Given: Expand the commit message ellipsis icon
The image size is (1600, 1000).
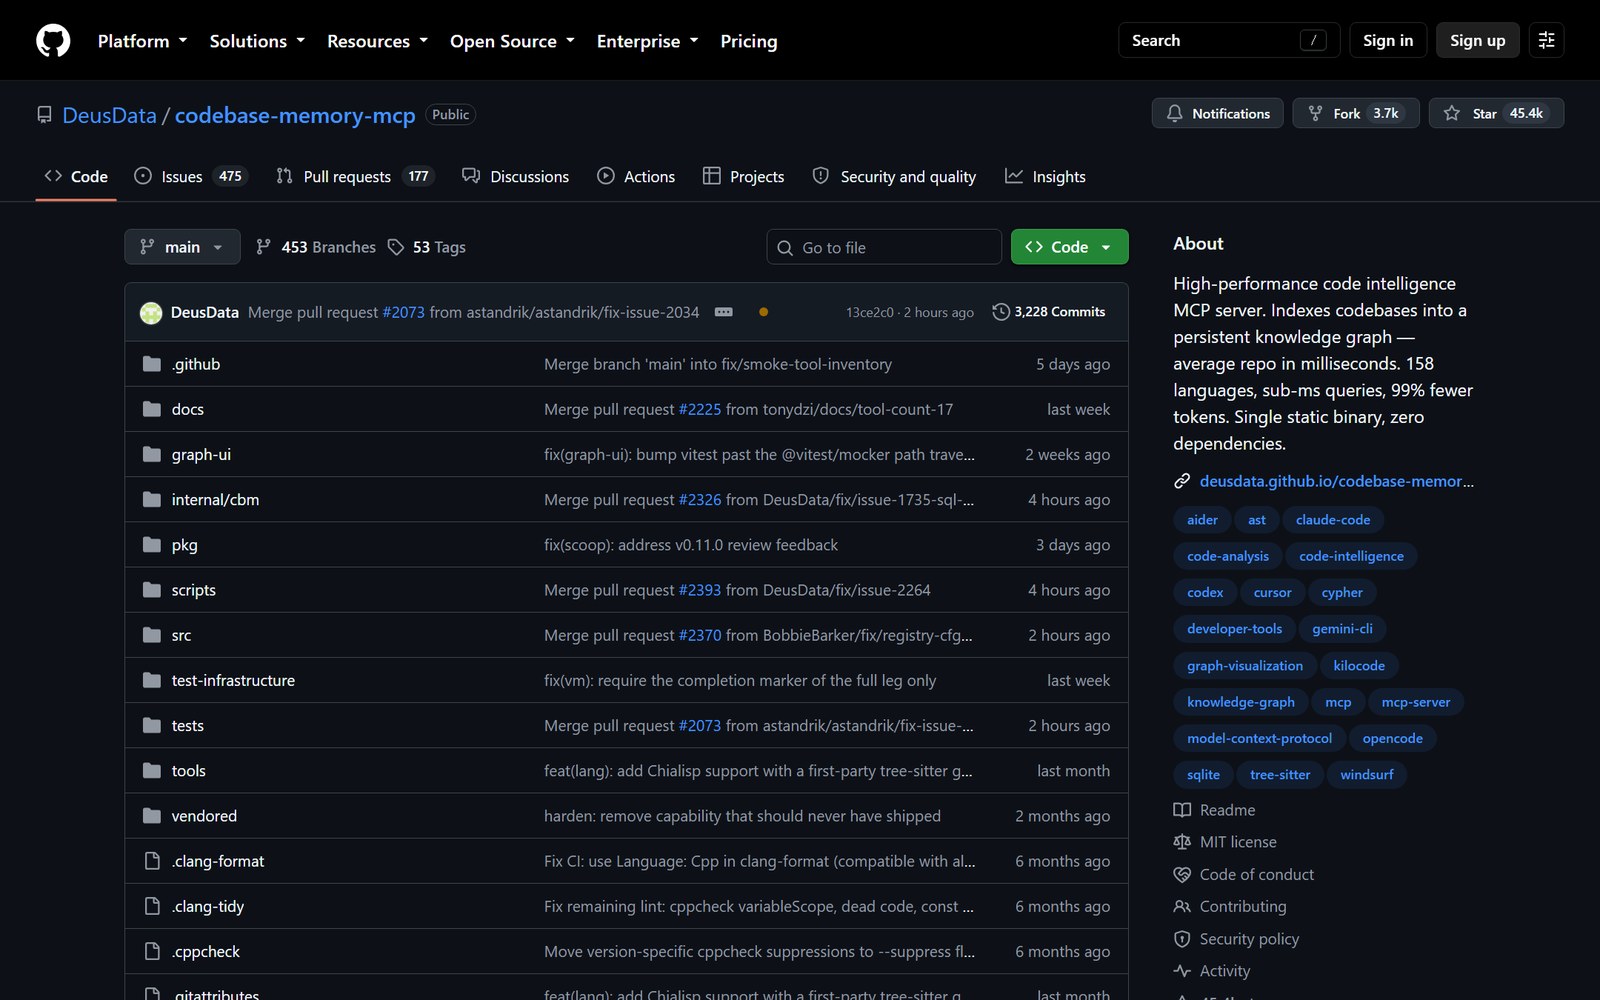Looking at the screenshot, I should (x=724, y=312).
